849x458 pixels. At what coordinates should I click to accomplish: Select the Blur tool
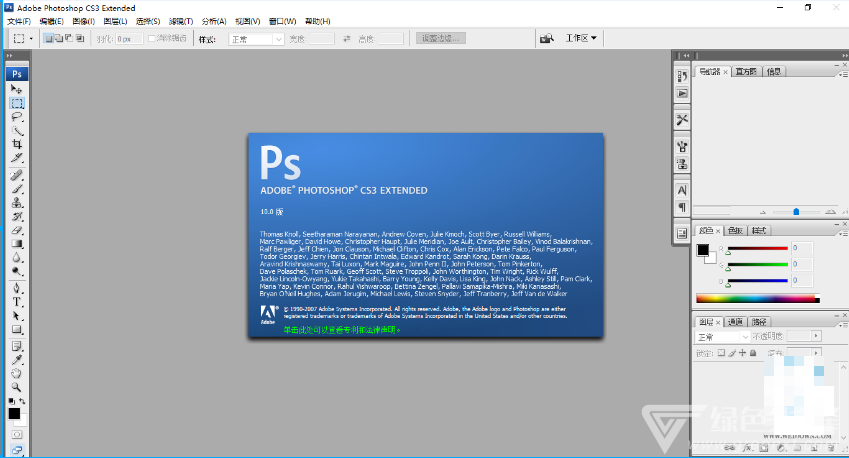coord(17,258)
